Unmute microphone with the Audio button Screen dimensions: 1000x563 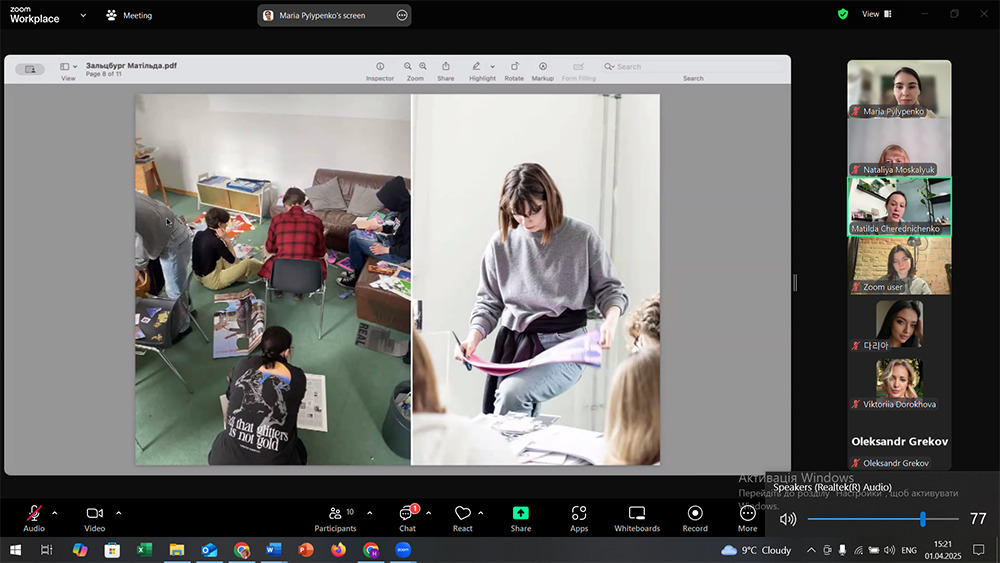34,518
